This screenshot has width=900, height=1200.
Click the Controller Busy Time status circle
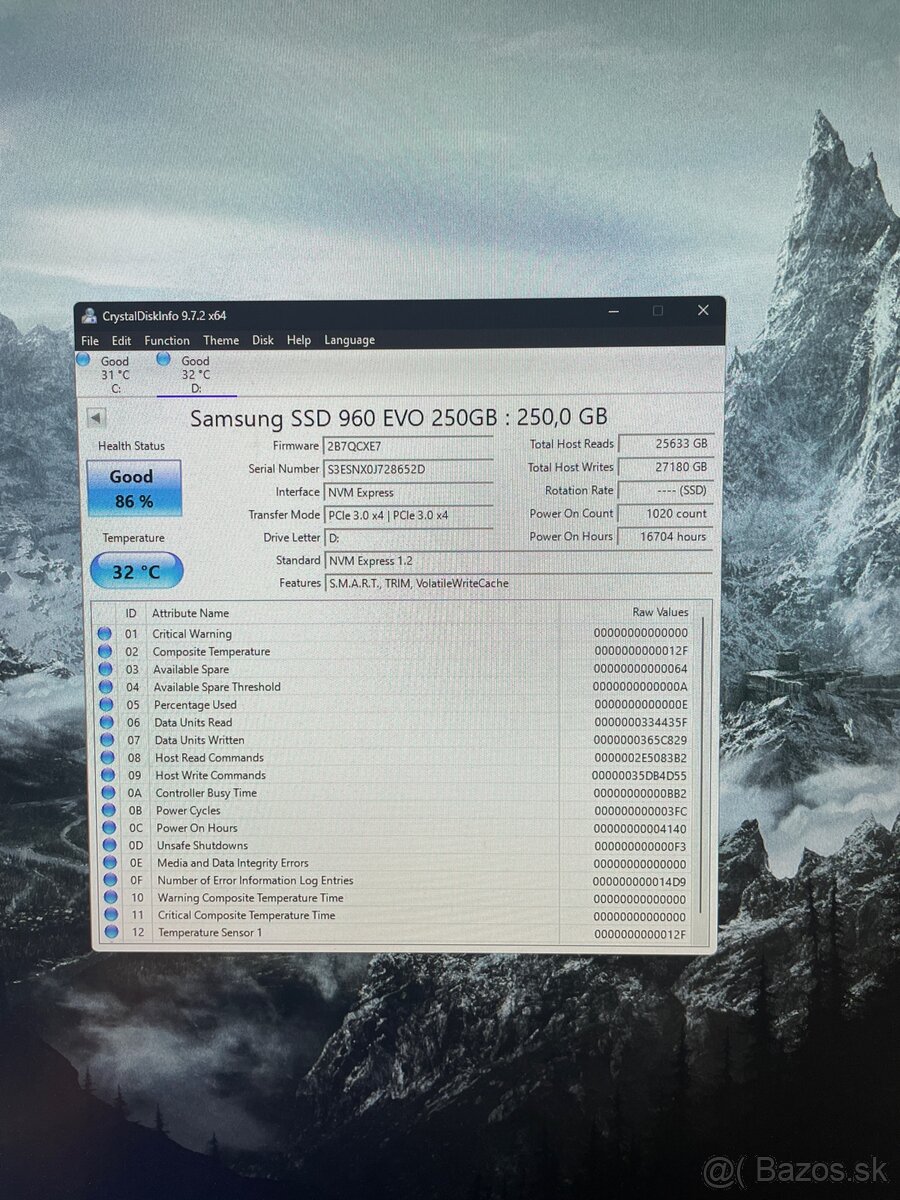(x=107, y=792)
